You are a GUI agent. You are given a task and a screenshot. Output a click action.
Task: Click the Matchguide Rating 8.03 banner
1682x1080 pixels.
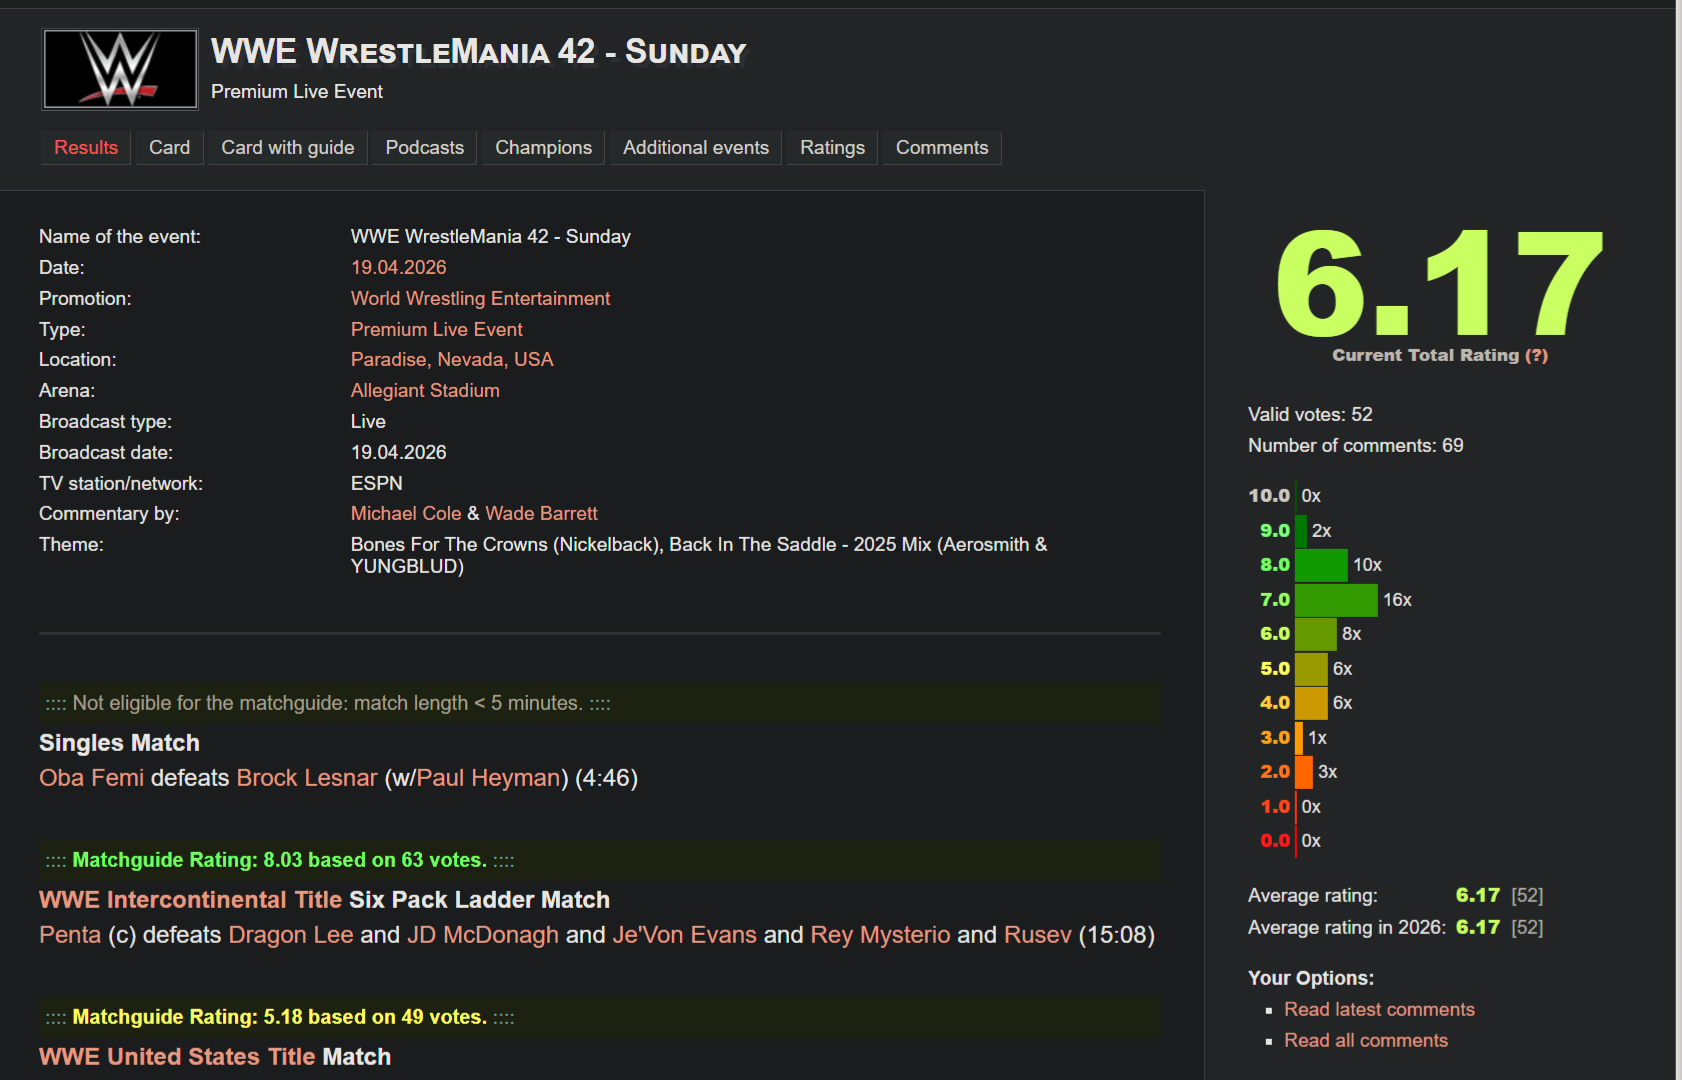click(x=600, y=860)
